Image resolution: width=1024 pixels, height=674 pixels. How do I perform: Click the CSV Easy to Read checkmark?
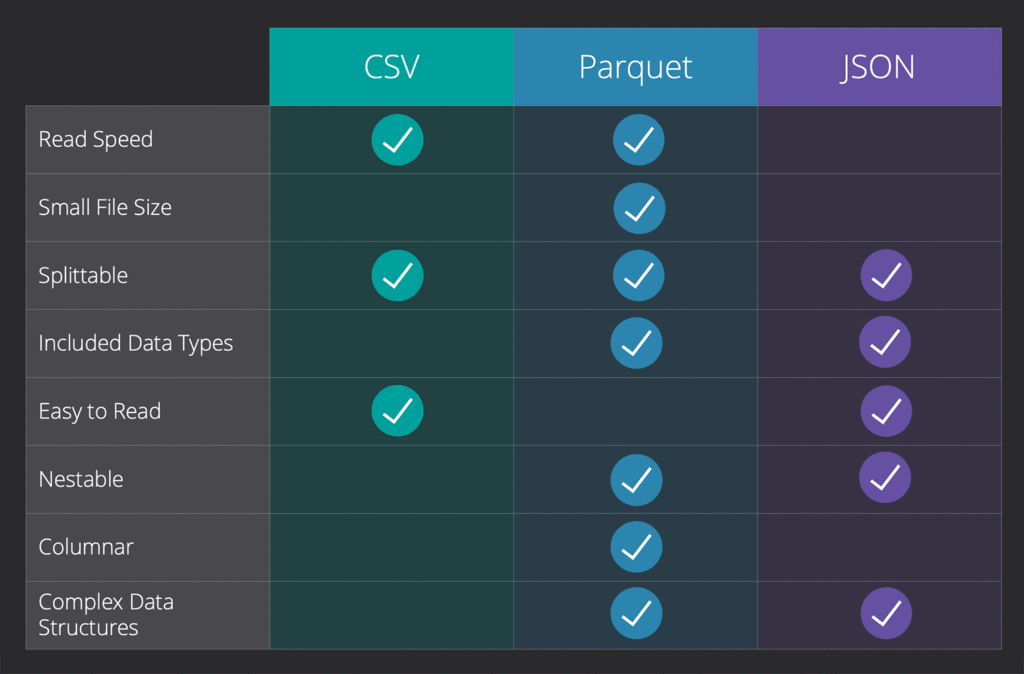coord(397,411)
